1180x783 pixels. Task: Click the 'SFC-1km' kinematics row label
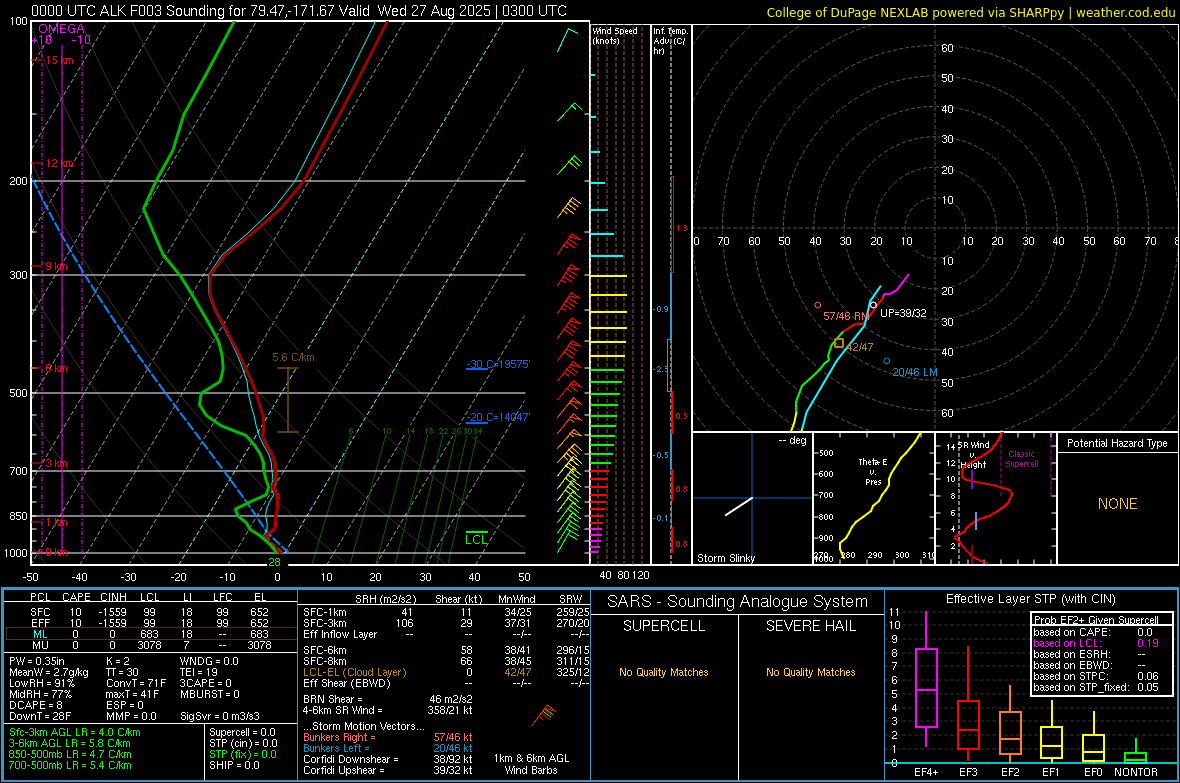(x=324, y=613)
